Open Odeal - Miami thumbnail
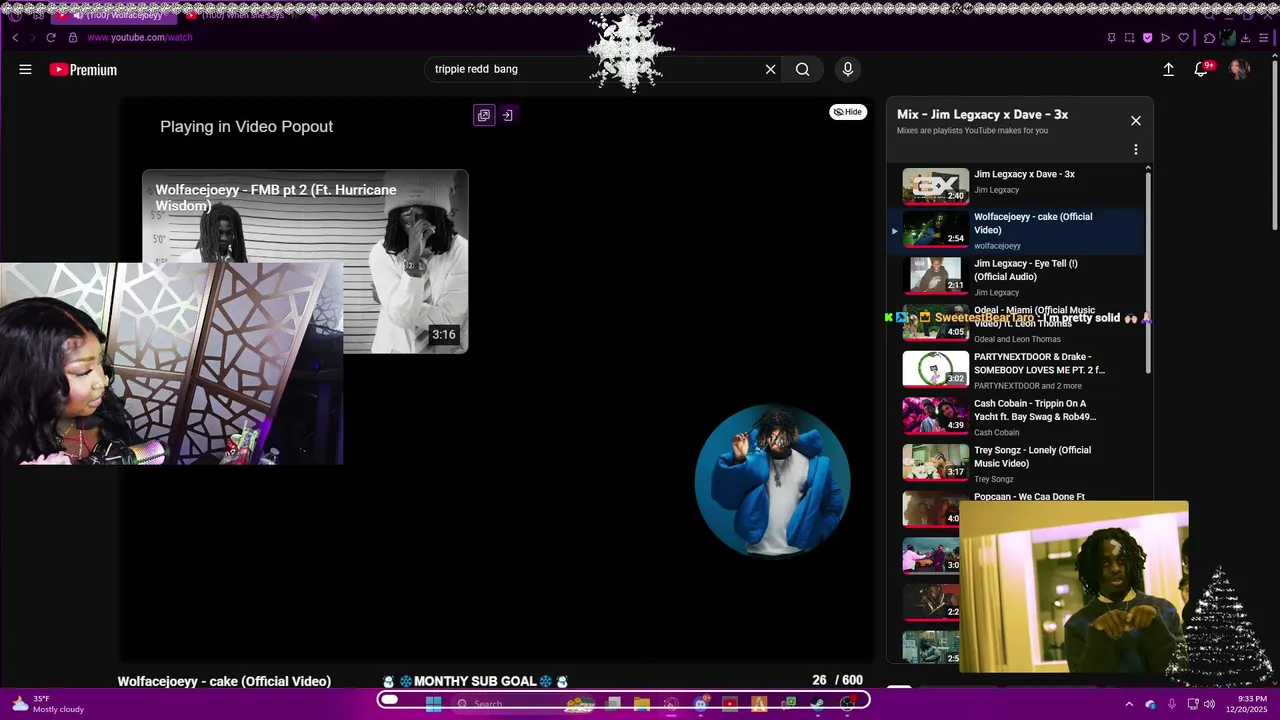This screenshot has height=720, width=1280. pos(935,324)
